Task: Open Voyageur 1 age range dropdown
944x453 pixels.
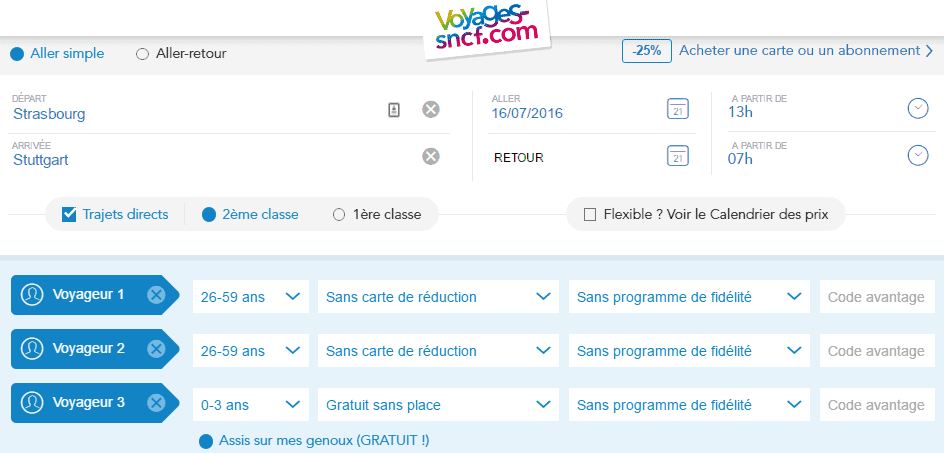Action: pyautogui.click(x=250, y=296)
